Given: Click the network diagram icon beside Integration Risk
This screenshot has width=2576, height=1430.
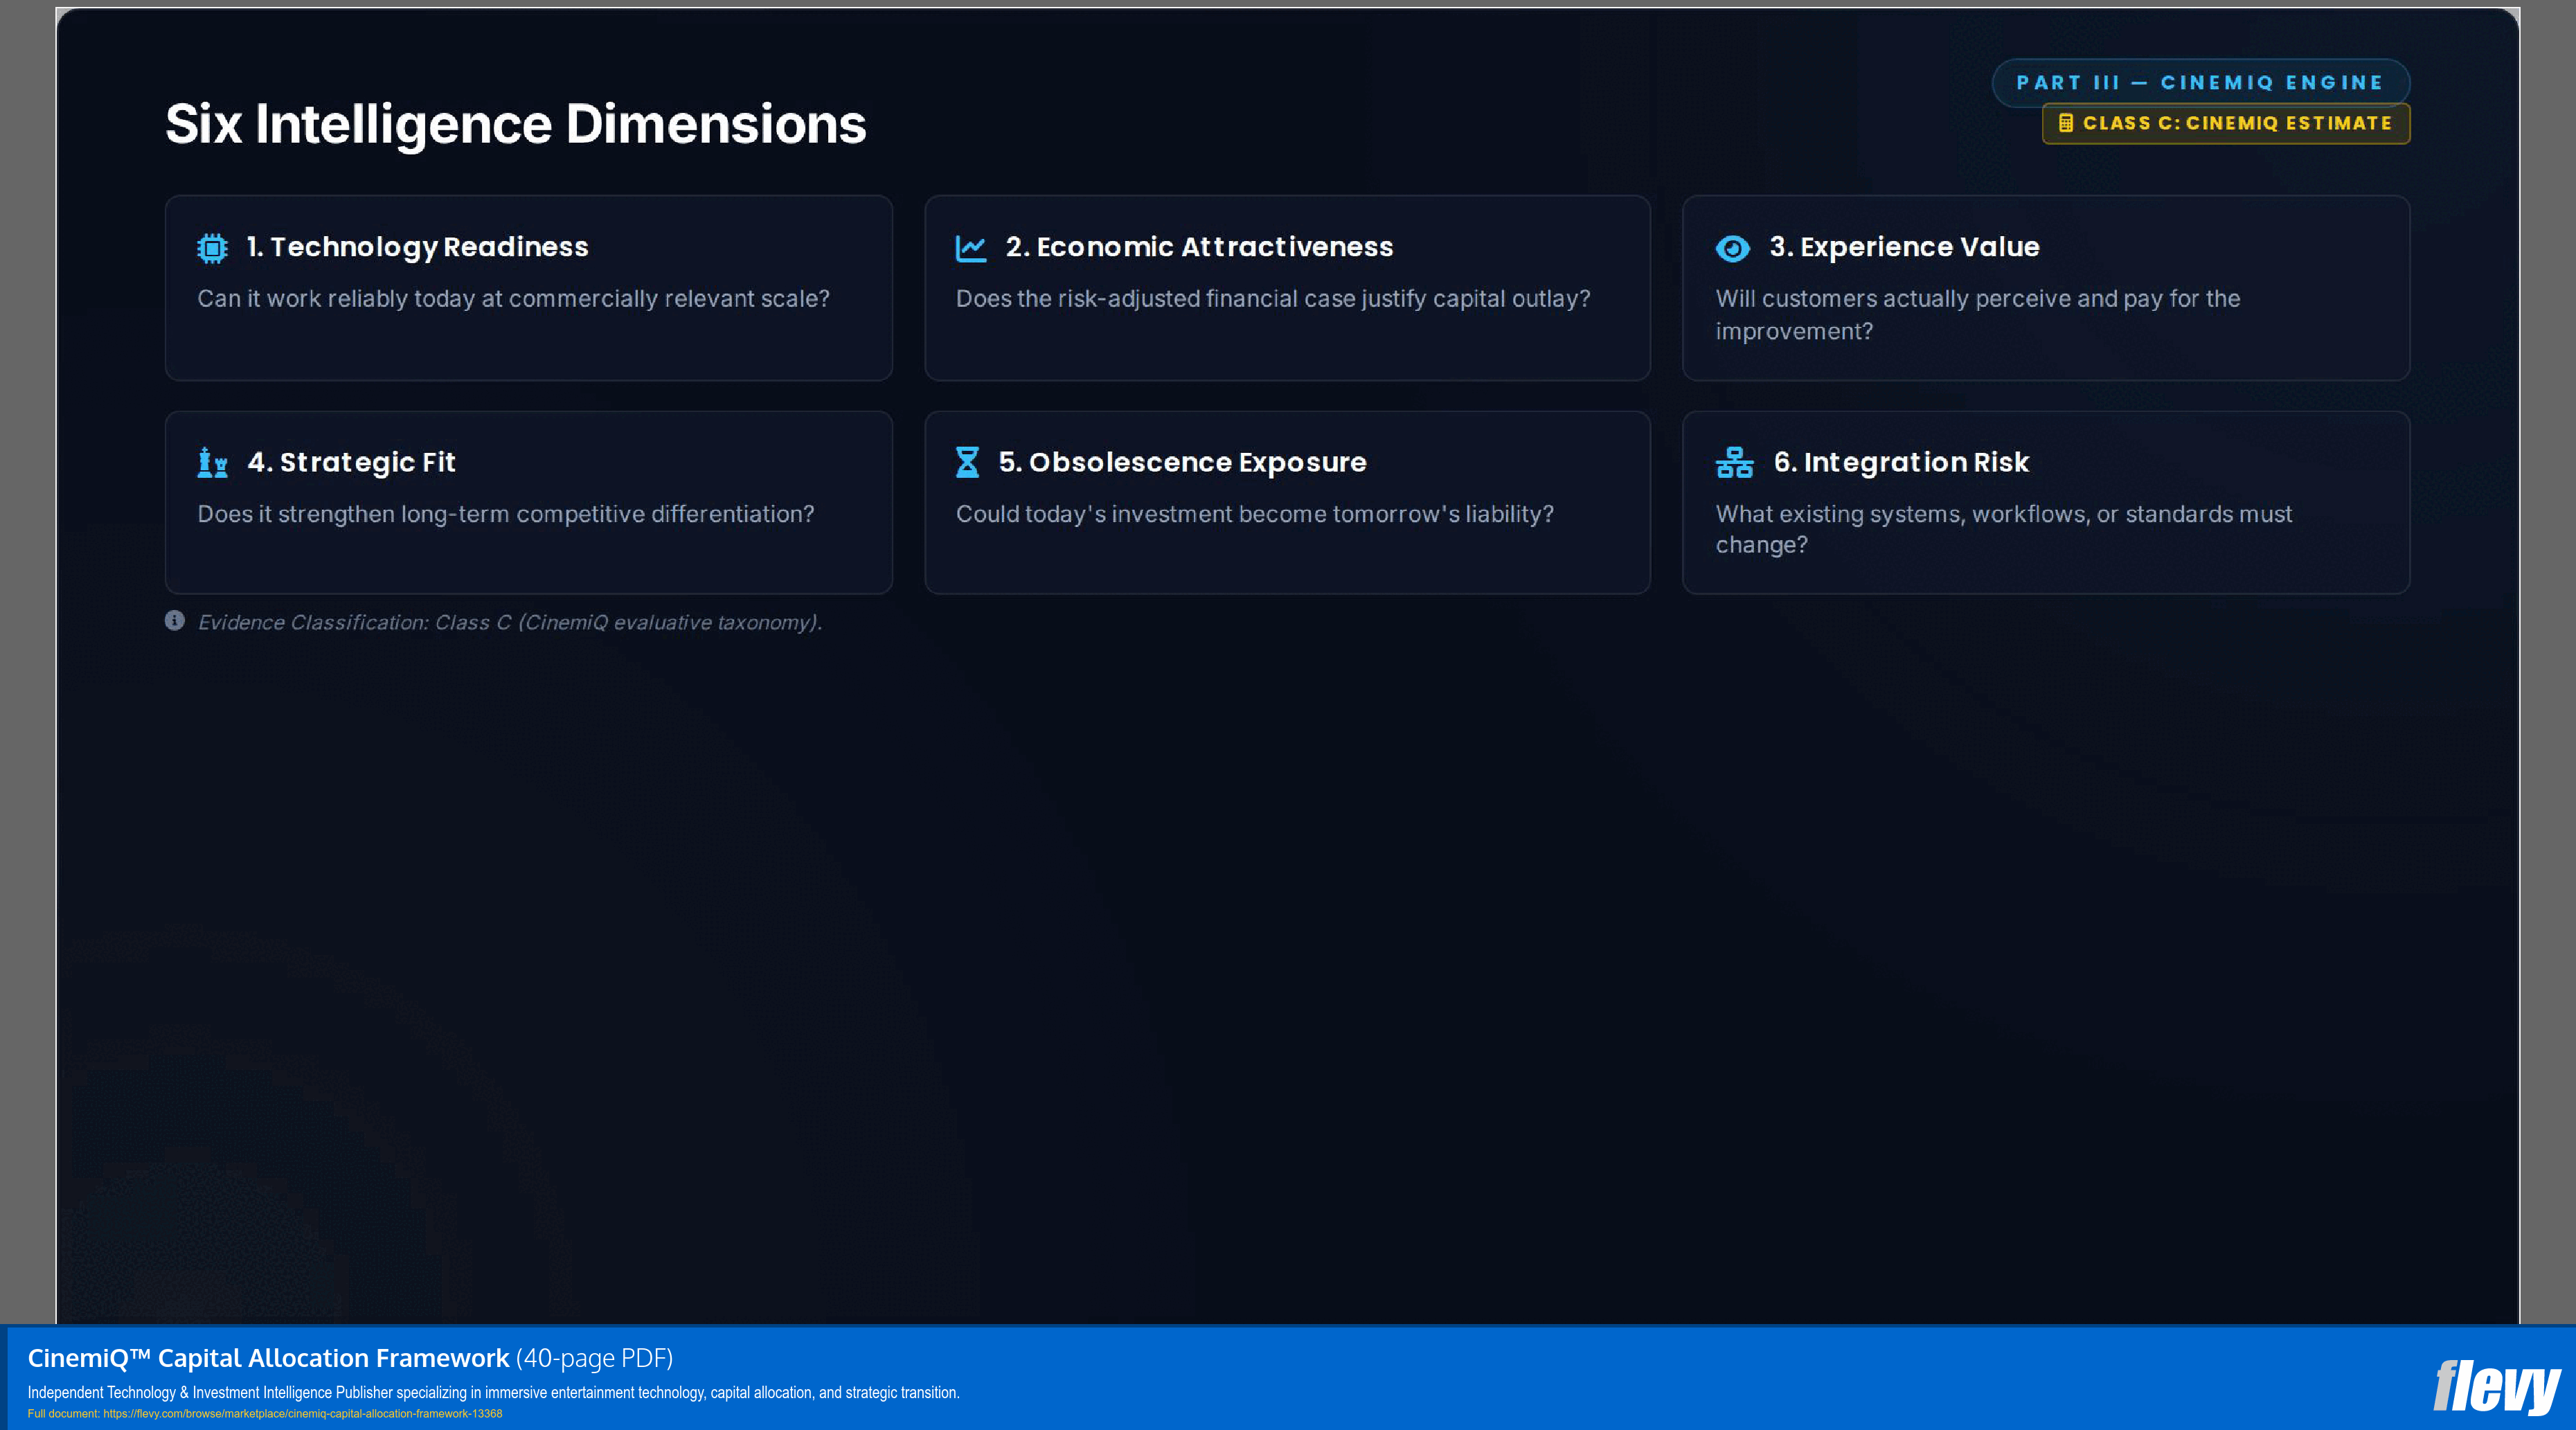Looking at the screenshot, I should pyautogui.click(x=1734, y=462).
